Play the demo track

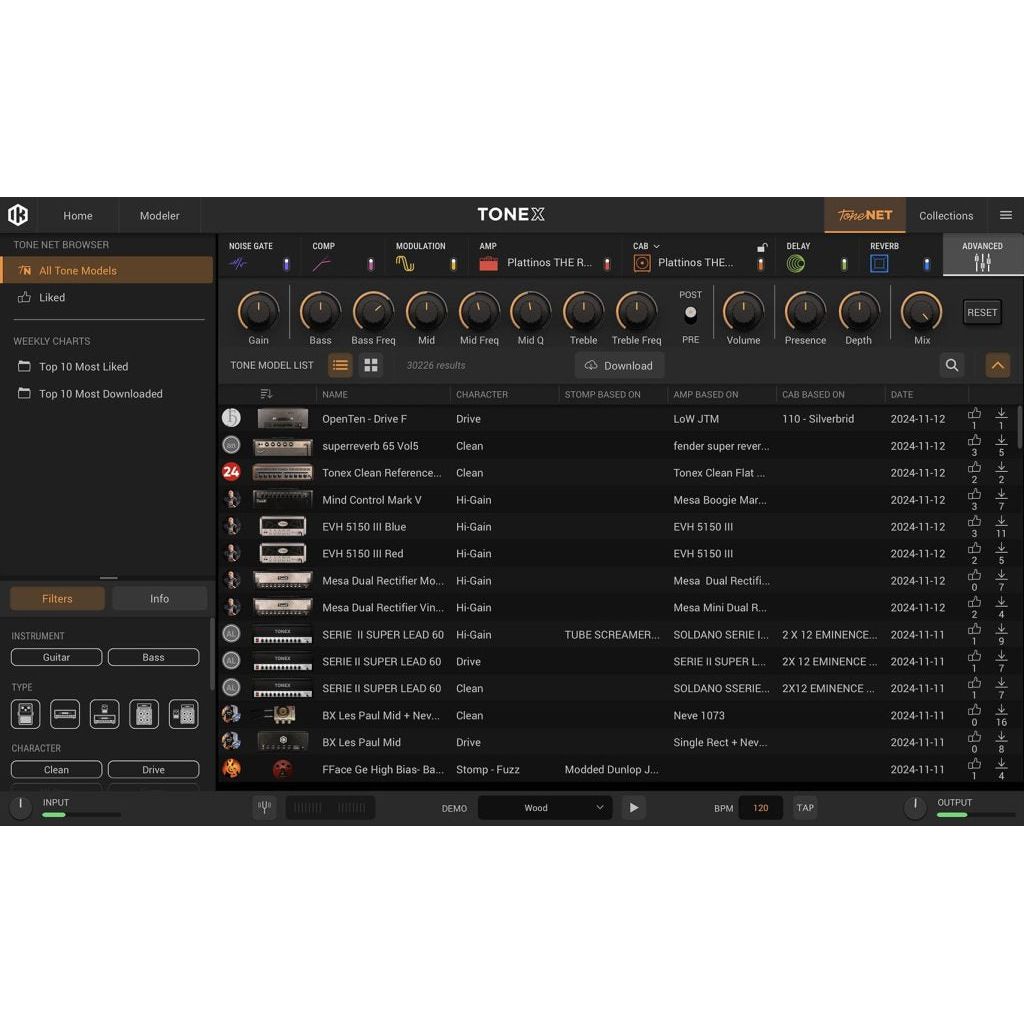point(633,808)
